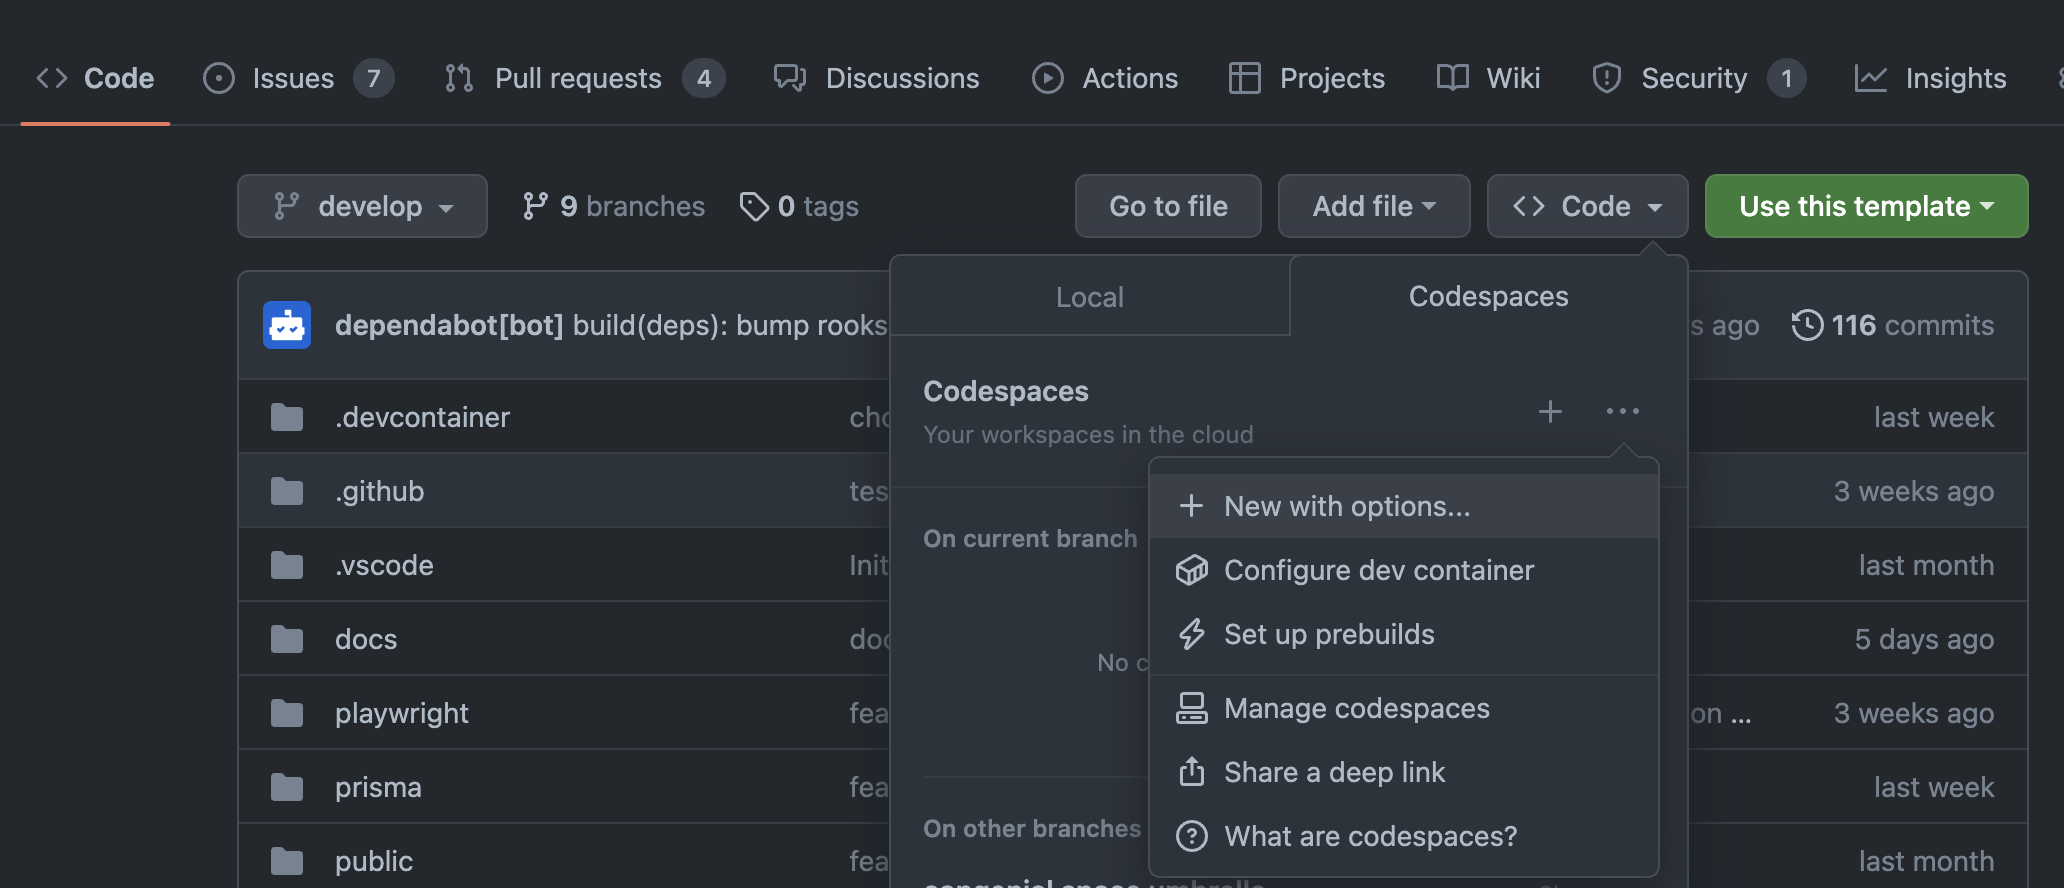2064x888 pixels.
Task: Open the docs folder
Action: point(366,639)
